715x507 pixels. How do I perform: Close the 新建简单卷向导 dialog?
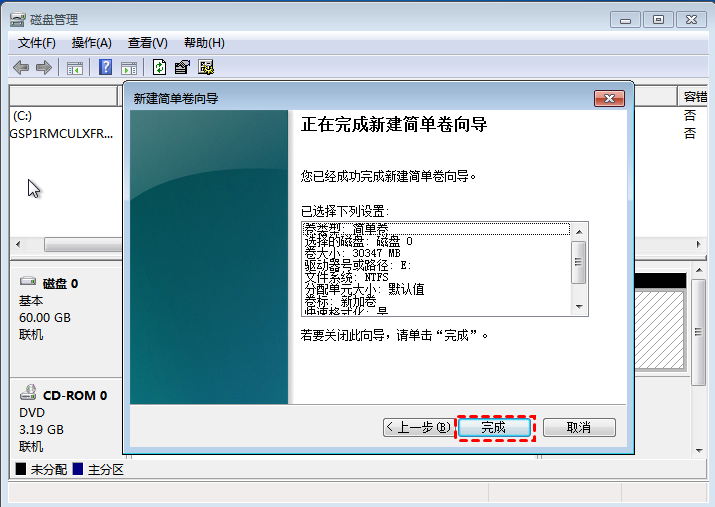click(609, 98)
